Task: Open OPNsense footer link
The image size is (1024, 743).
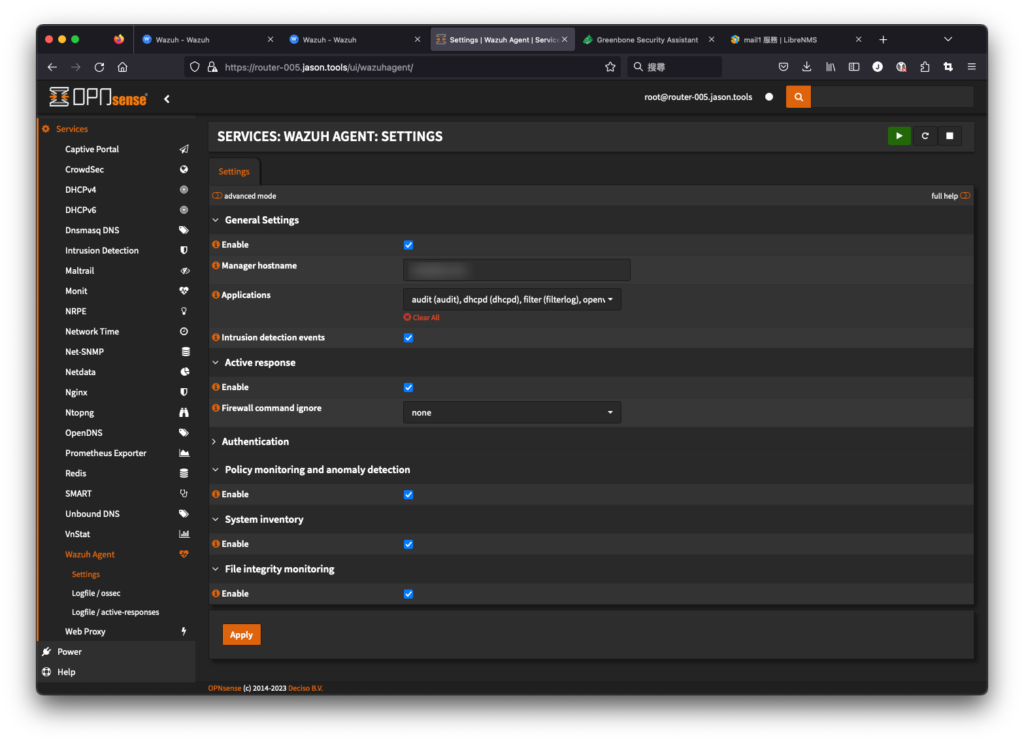Action: click(x=225, y=688)
